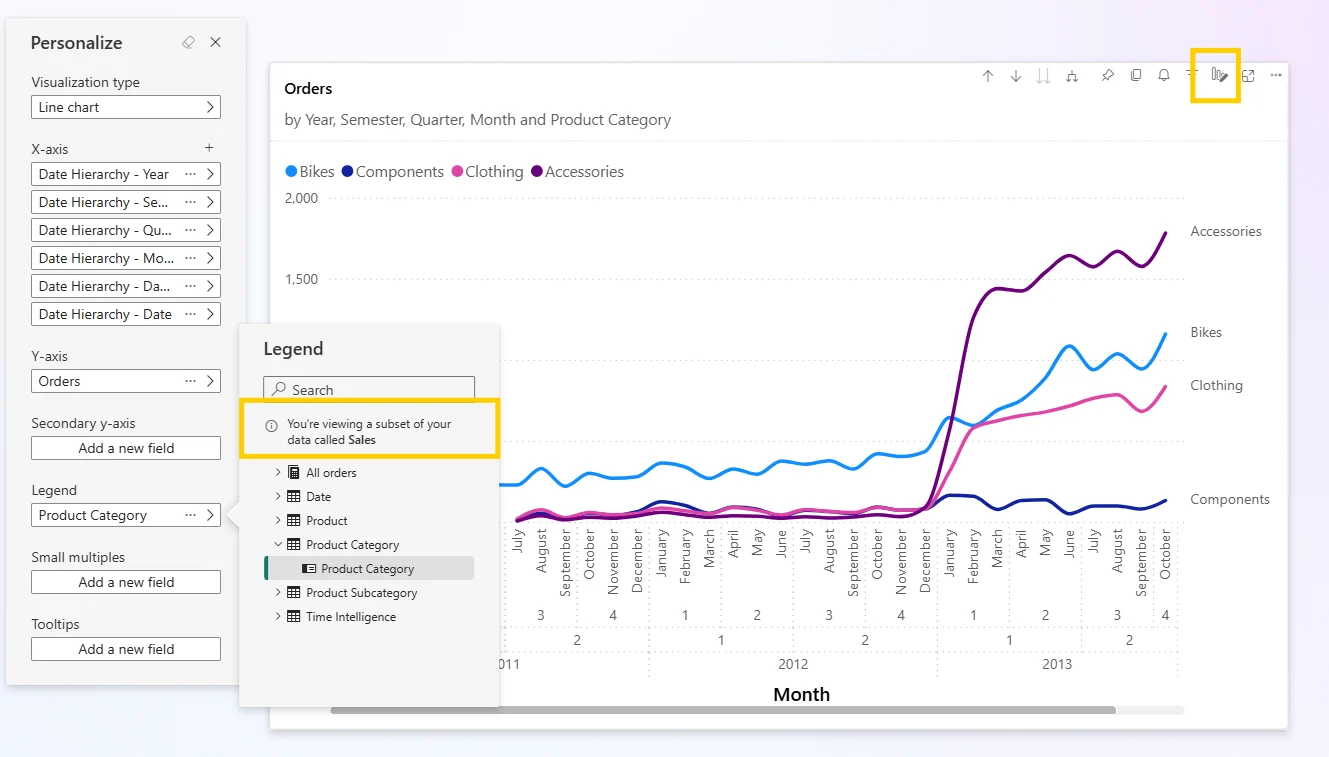
Task: Expand Product Subcategory table node
Action: tap(278, 592)
